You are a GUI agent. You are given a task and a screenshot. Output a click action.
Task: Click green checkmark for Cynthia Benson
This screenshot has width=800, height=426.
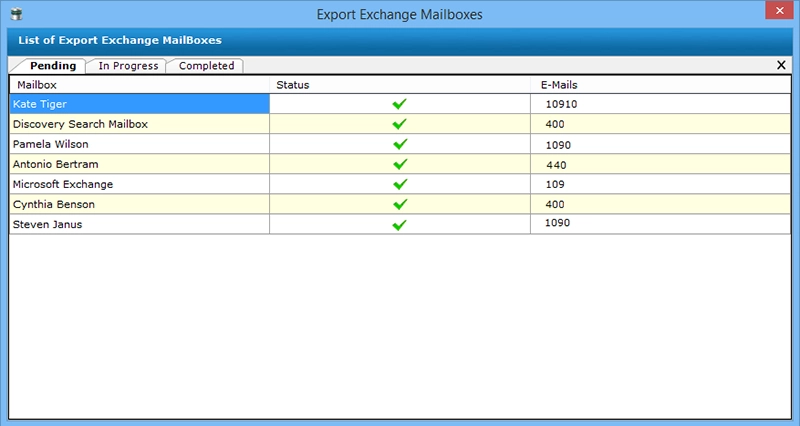point(400,204)
